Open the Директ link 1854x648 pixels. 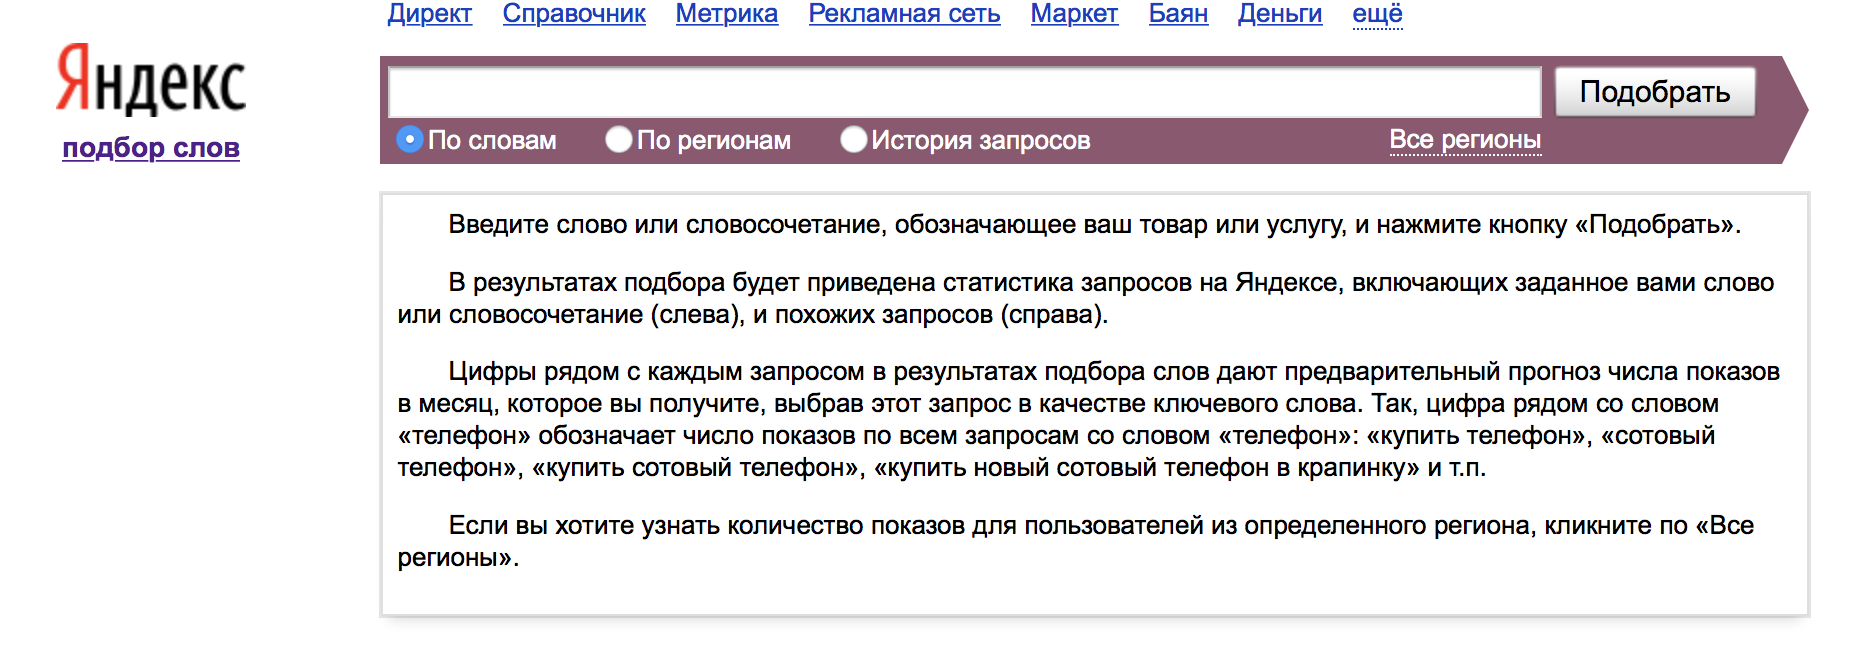pyautogui.click(x=430, y=14)
